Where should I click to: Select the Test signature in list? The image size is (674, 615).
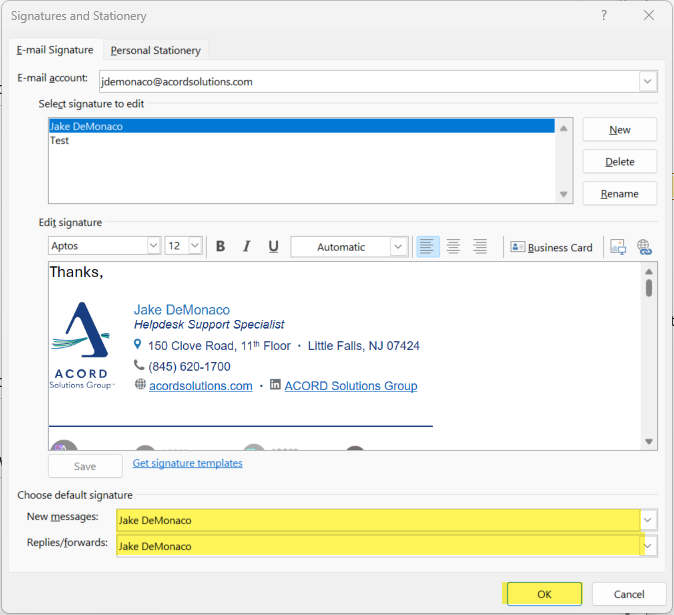click(x=60, y=141)
